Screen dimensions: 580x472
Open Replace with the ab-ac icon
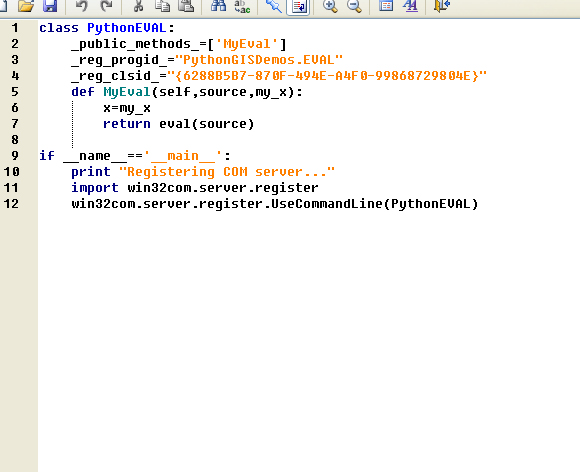[x=242, y=6]
